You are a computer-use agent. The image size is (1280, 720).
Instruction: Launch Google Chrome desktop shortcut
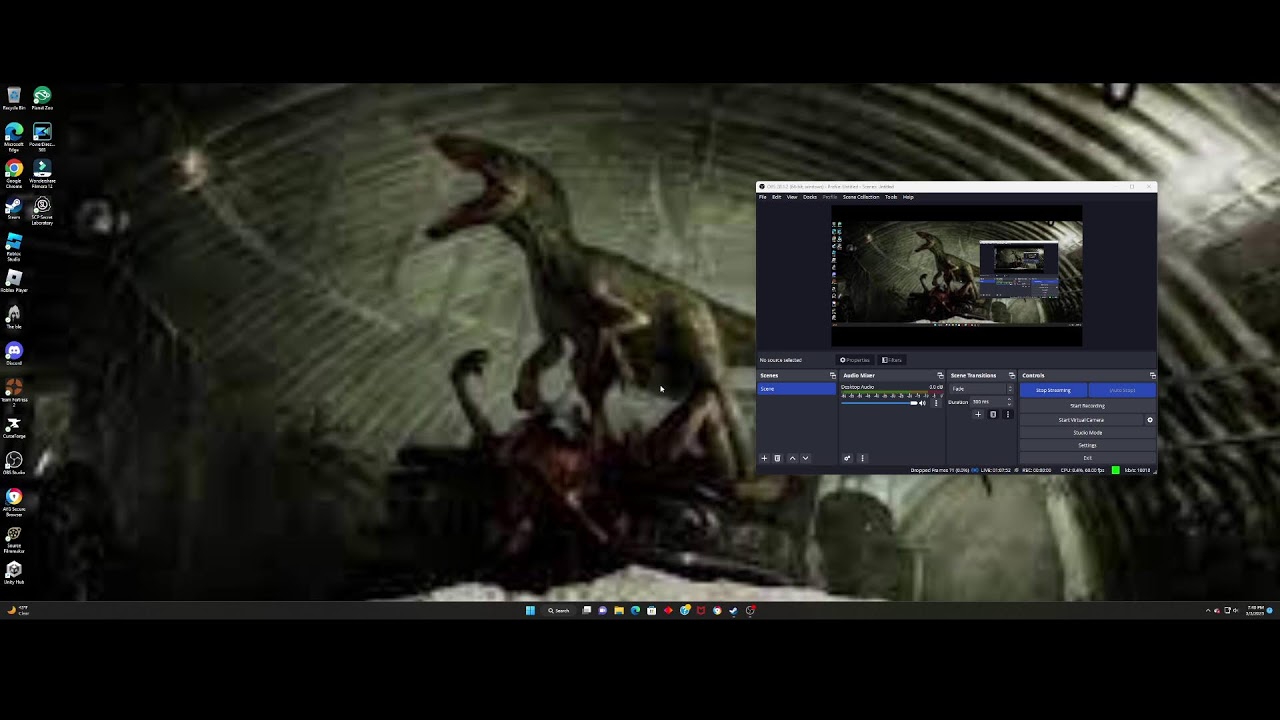pyautogui.click(x=14, y=174)
